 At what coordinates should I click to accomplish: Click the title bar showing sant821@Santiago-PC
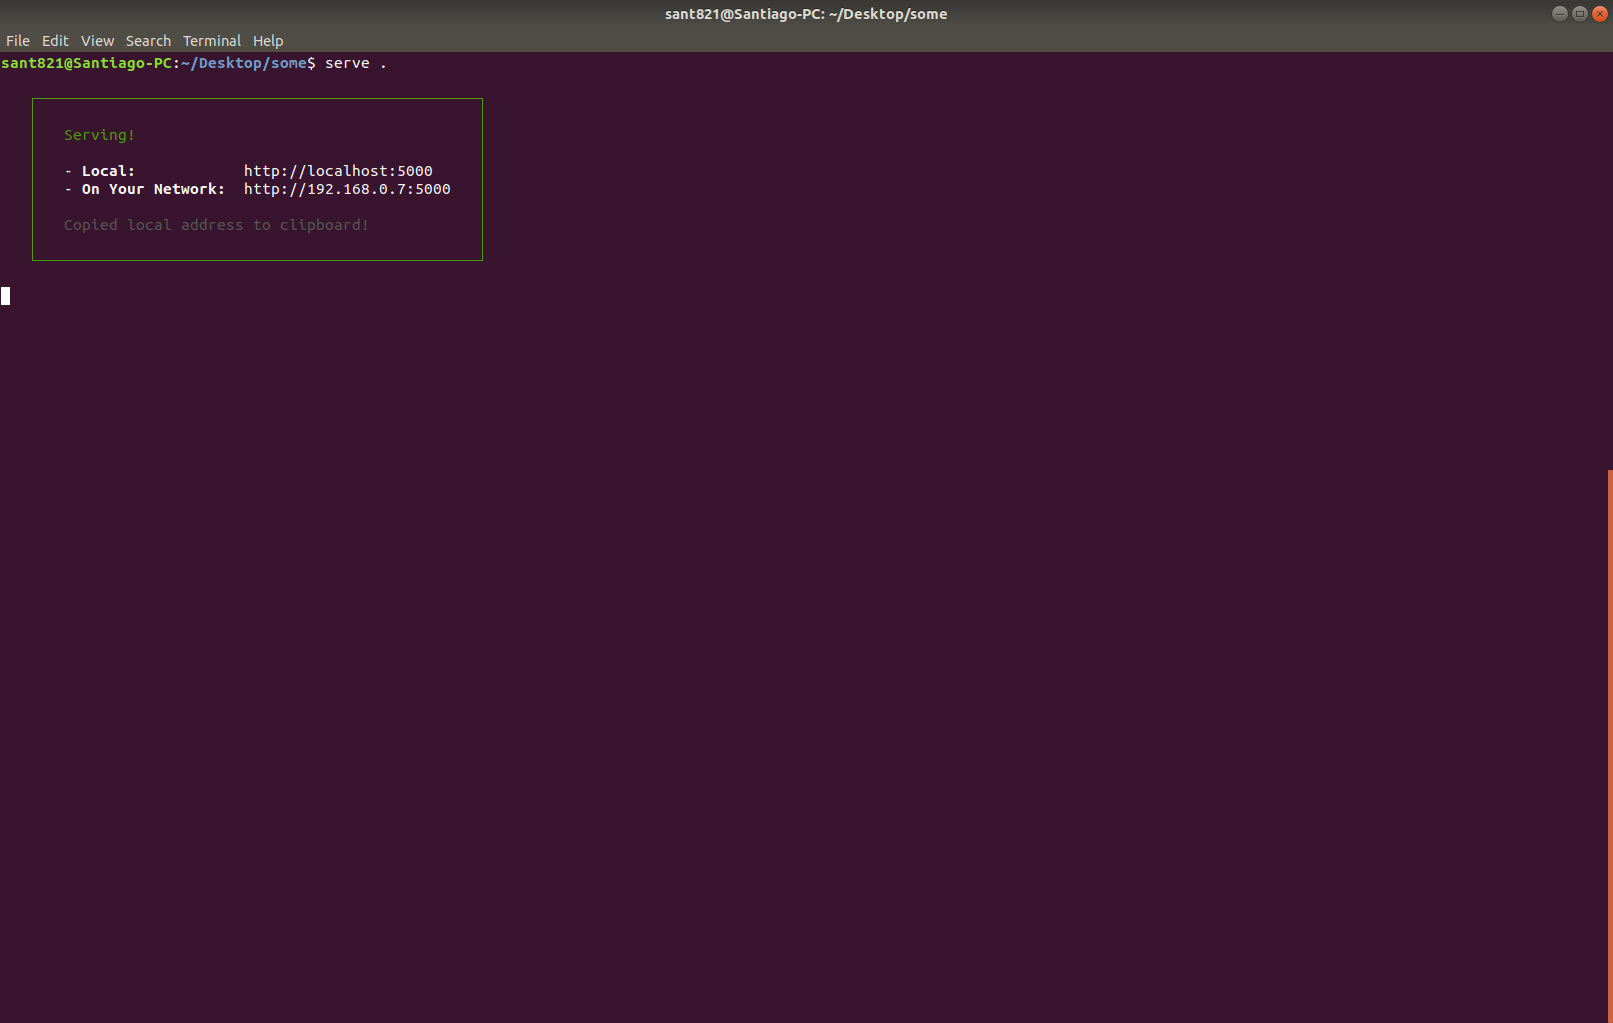pyautogui.click(x=805, y=13)
